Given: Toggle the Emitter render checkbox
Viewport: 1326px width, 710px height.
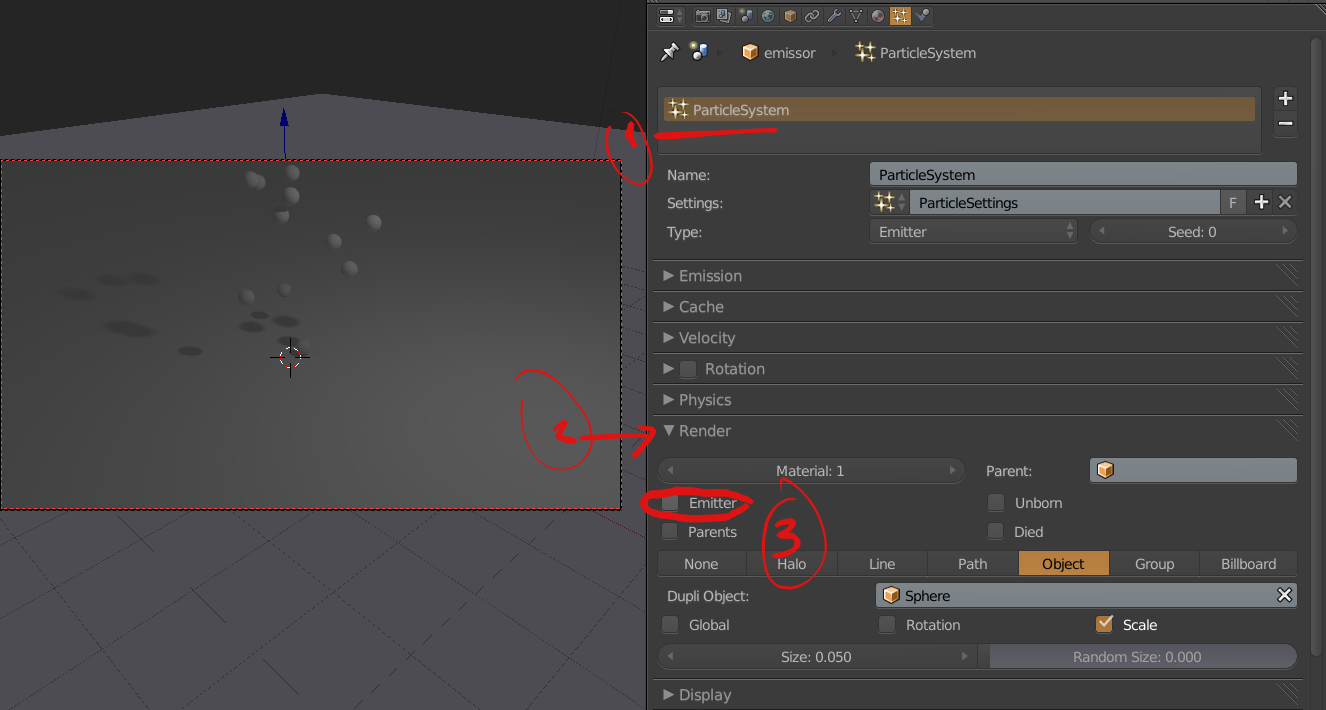Looking at the screenshot, I should pos(670,503).
